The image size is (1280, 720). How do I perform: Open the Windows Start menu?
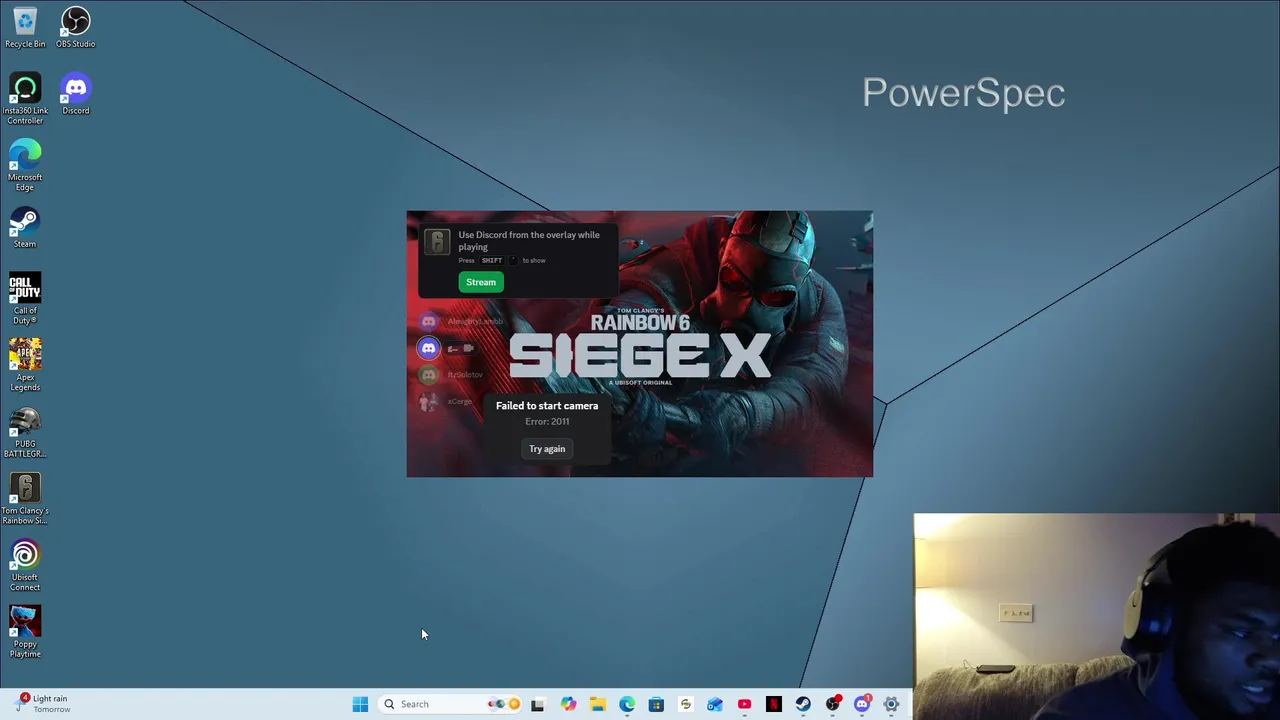[360, 704]
